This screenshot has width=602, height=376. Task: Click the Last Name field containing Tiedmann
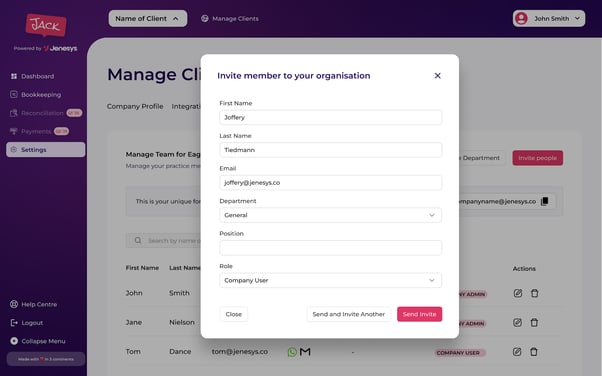[x=331, y=150]
